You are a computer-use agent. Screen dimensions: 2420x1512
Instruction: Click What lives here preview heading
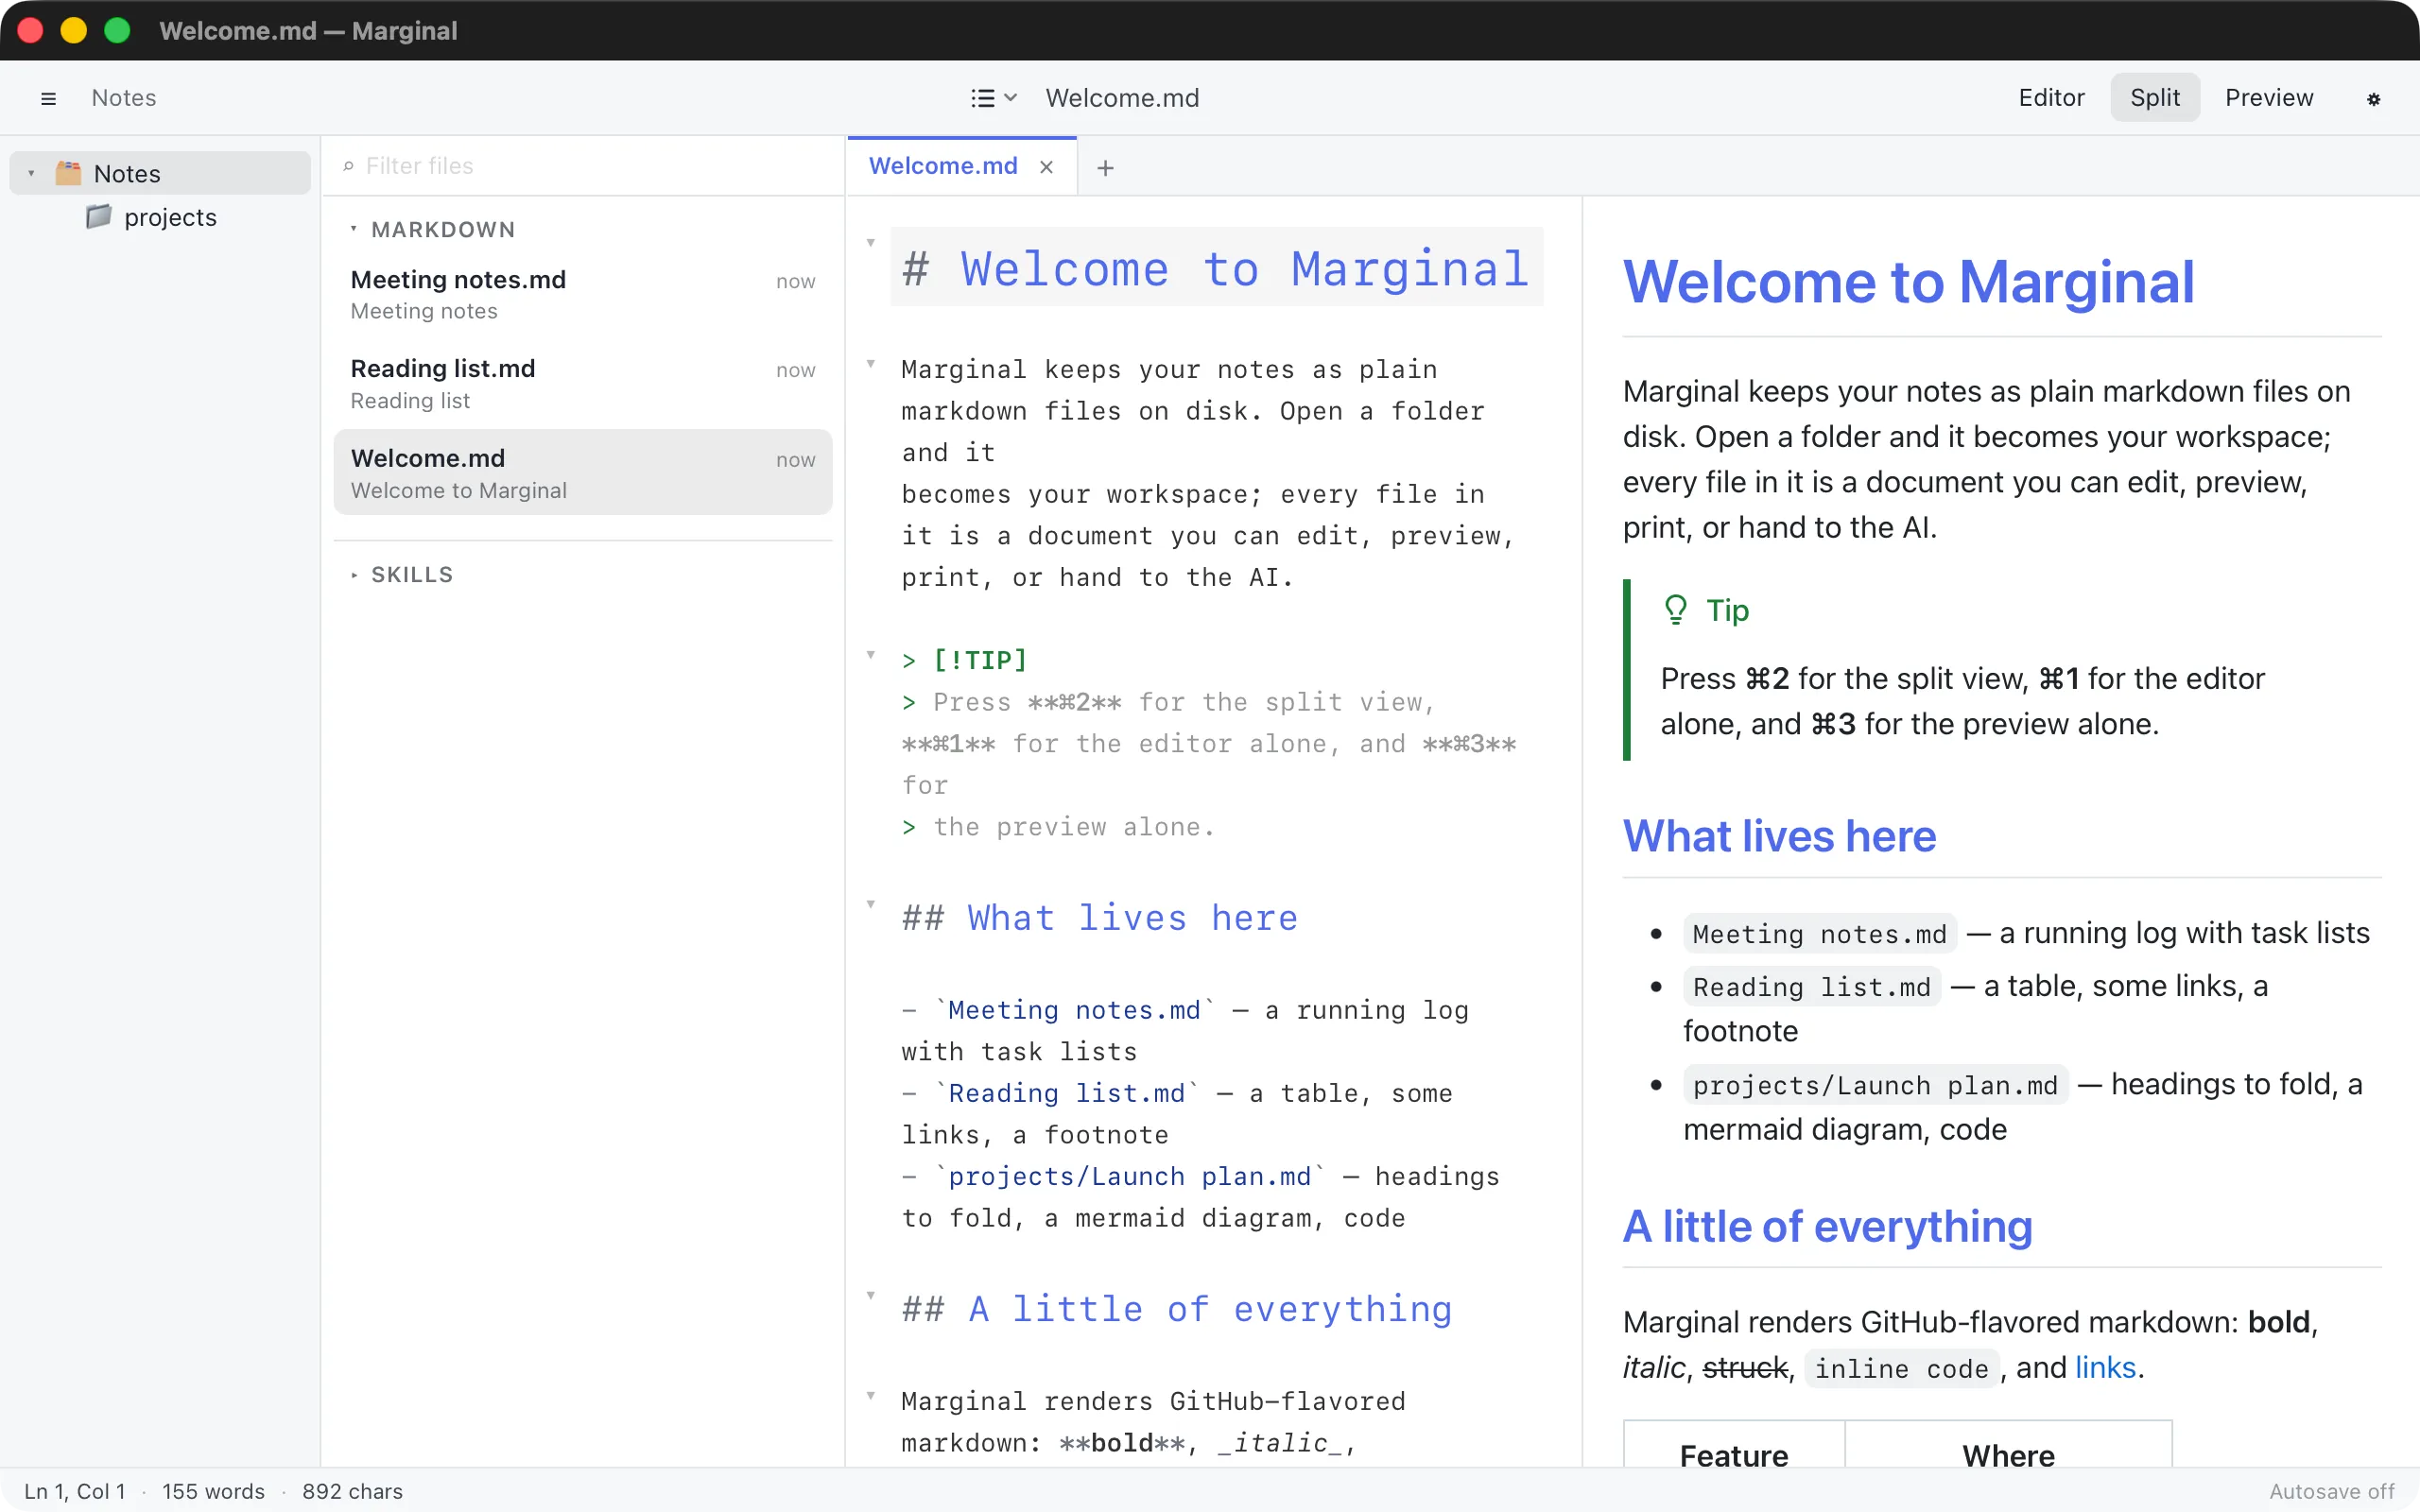[x=1779, y=835]
